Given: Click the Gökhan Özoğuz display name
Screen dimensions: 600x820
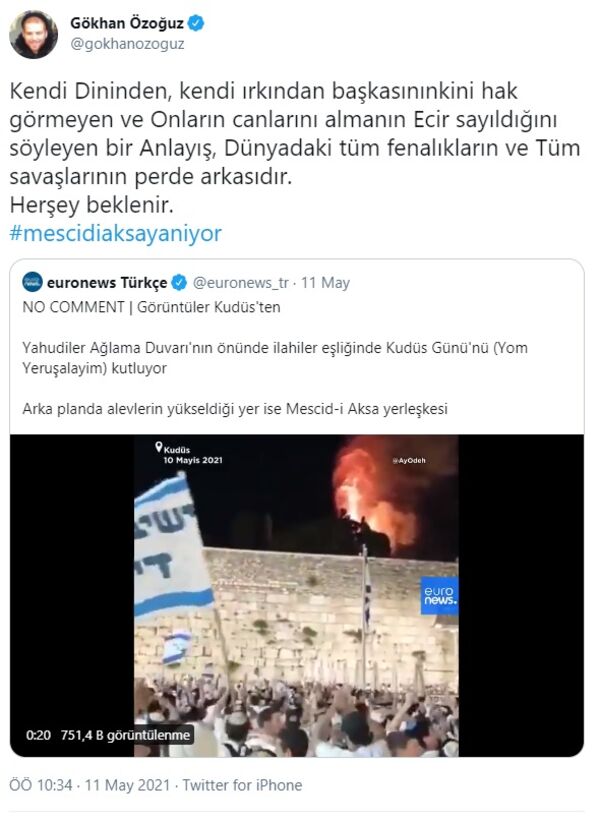Looking at the screenshot, I should click(127, 24).
